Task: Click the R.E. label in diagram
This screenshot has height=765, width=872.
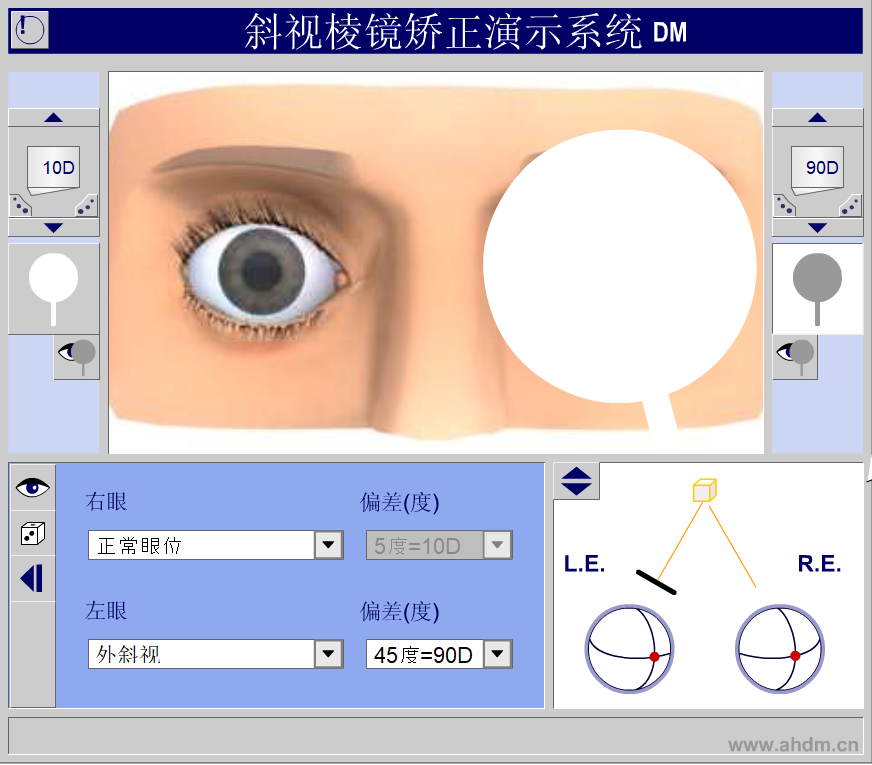Action: [819, 564]
